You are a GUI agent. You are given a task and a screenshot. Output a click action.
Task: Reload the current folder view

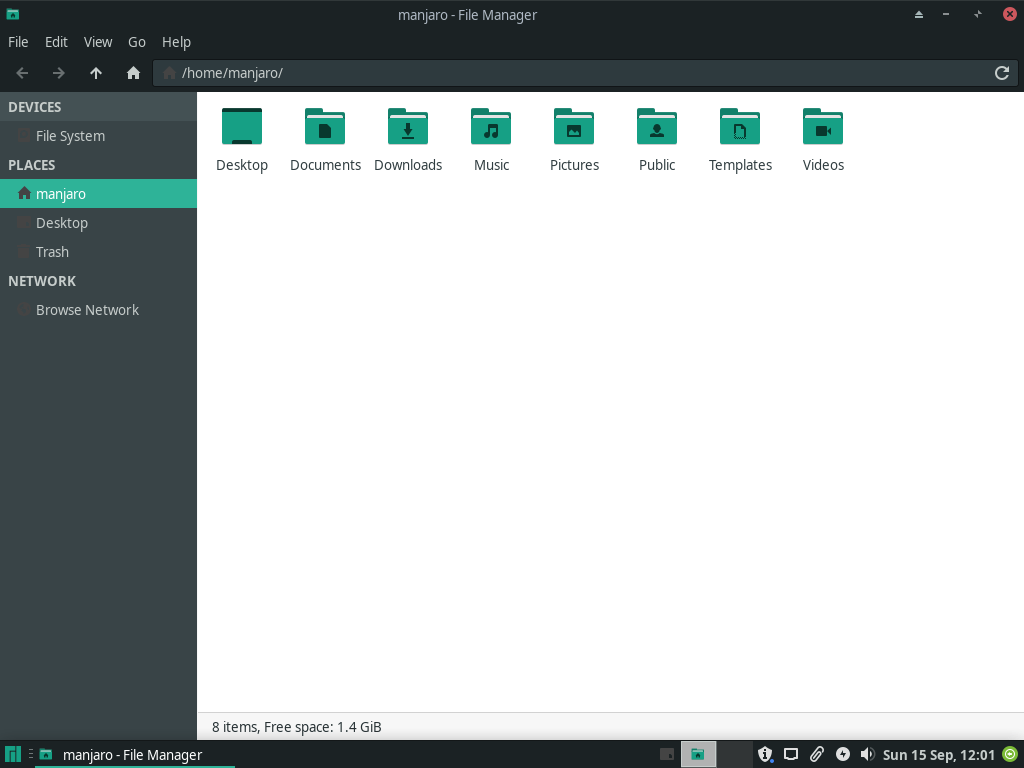coord(1002,73)
